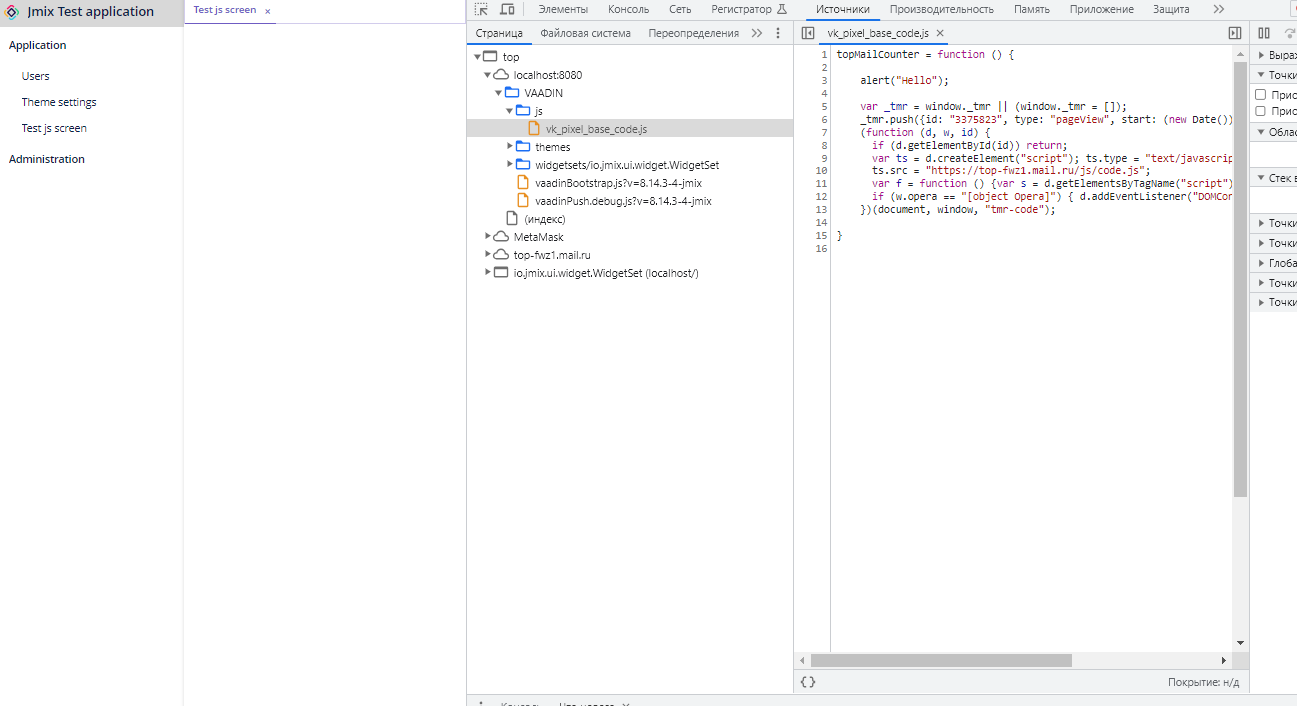Select the Страница navigator tab
This screenshot has height=706, width=1297.
(x=499, y=33)
